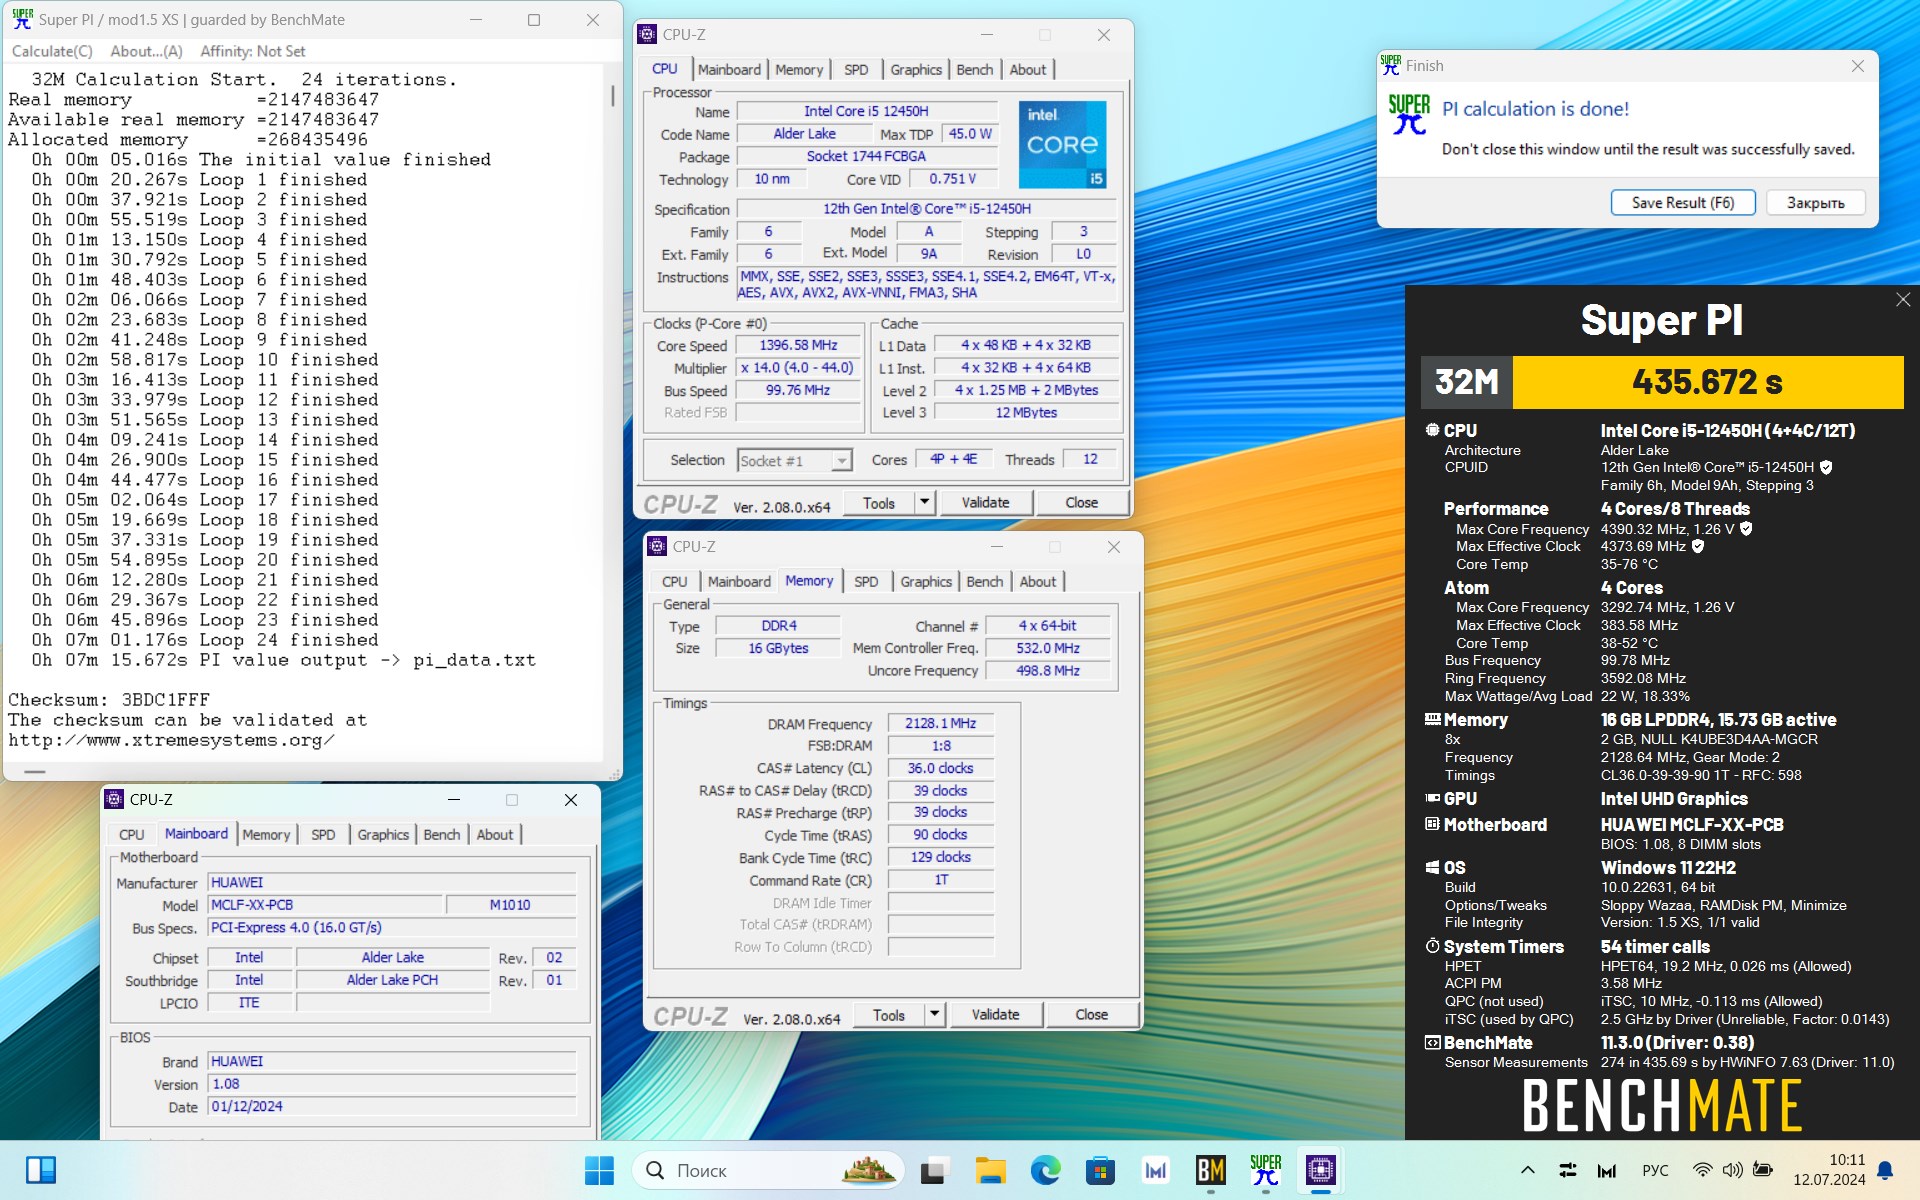Screen dimensions: 1920x1200
Task: Click DRAM Frequency value 2128.1 MHz
Action: point(940,723)
